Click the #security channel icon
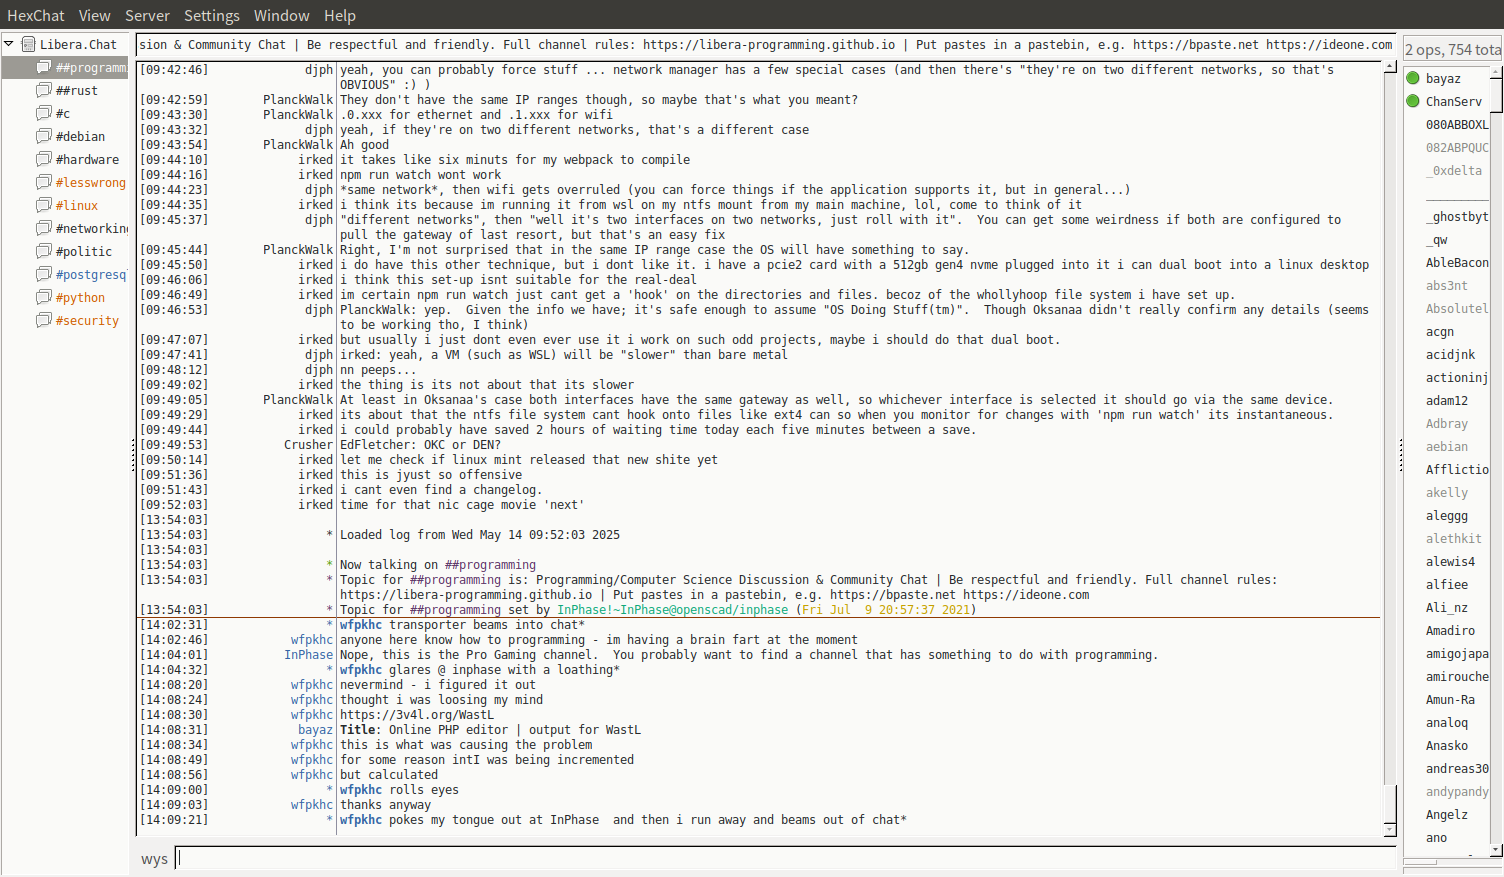 click(x=43, y=320)
